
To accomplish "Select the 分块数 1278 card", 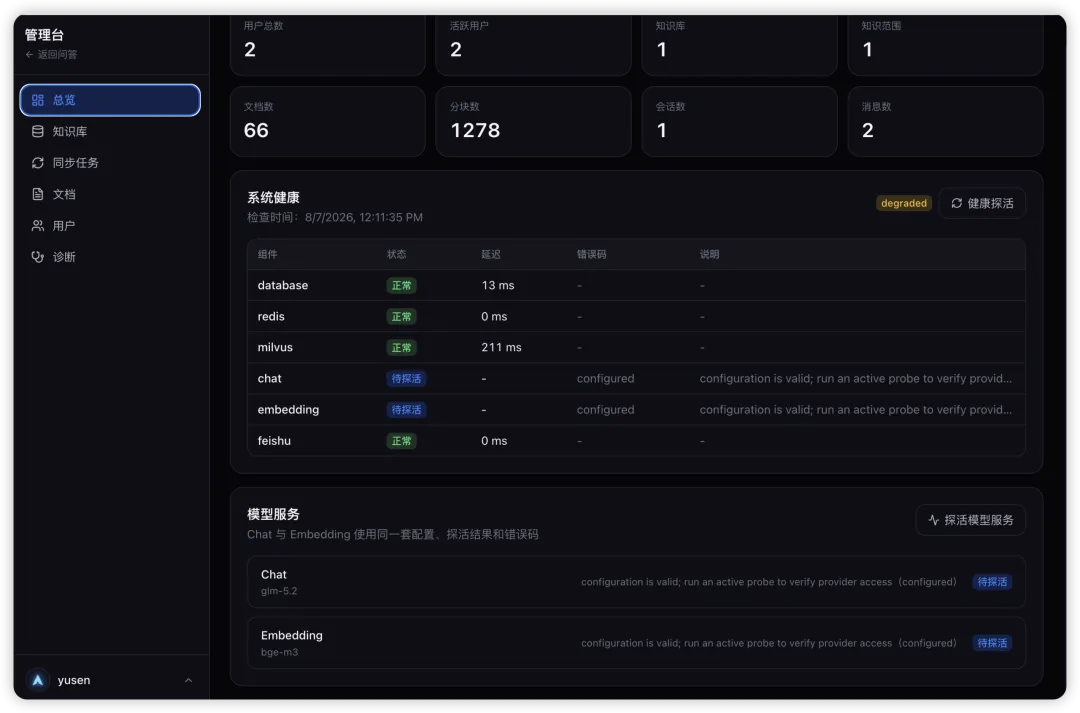I will pos(533,121).
